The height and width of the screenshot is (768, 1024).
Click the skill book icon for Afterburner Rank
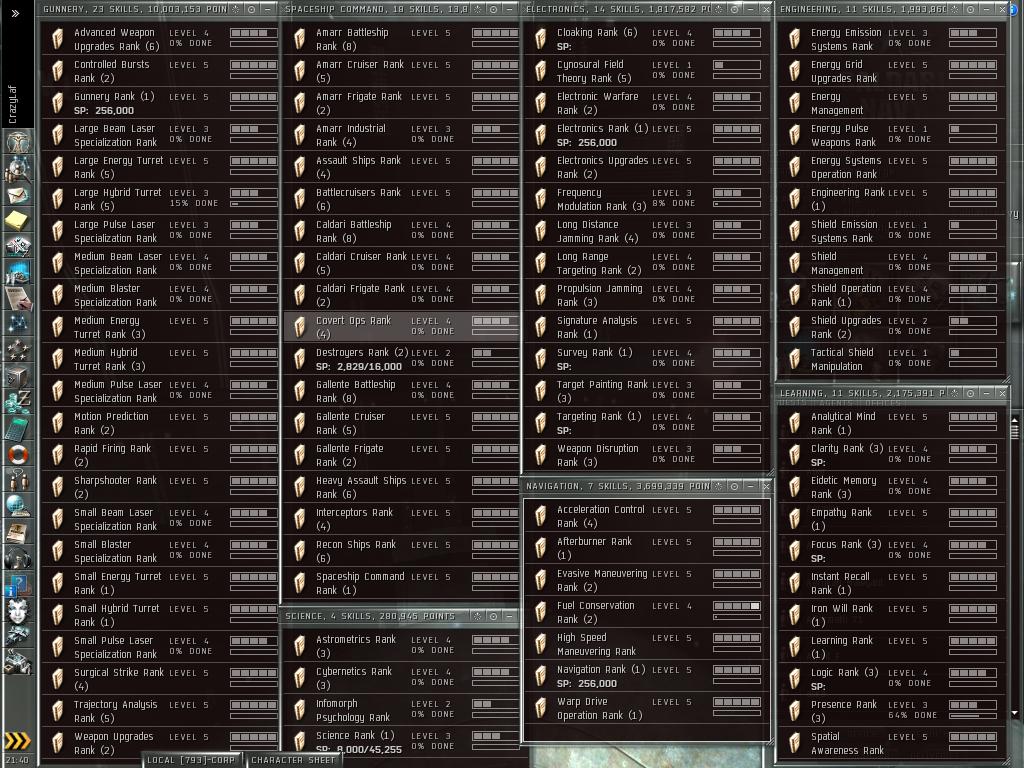(541, 549)
